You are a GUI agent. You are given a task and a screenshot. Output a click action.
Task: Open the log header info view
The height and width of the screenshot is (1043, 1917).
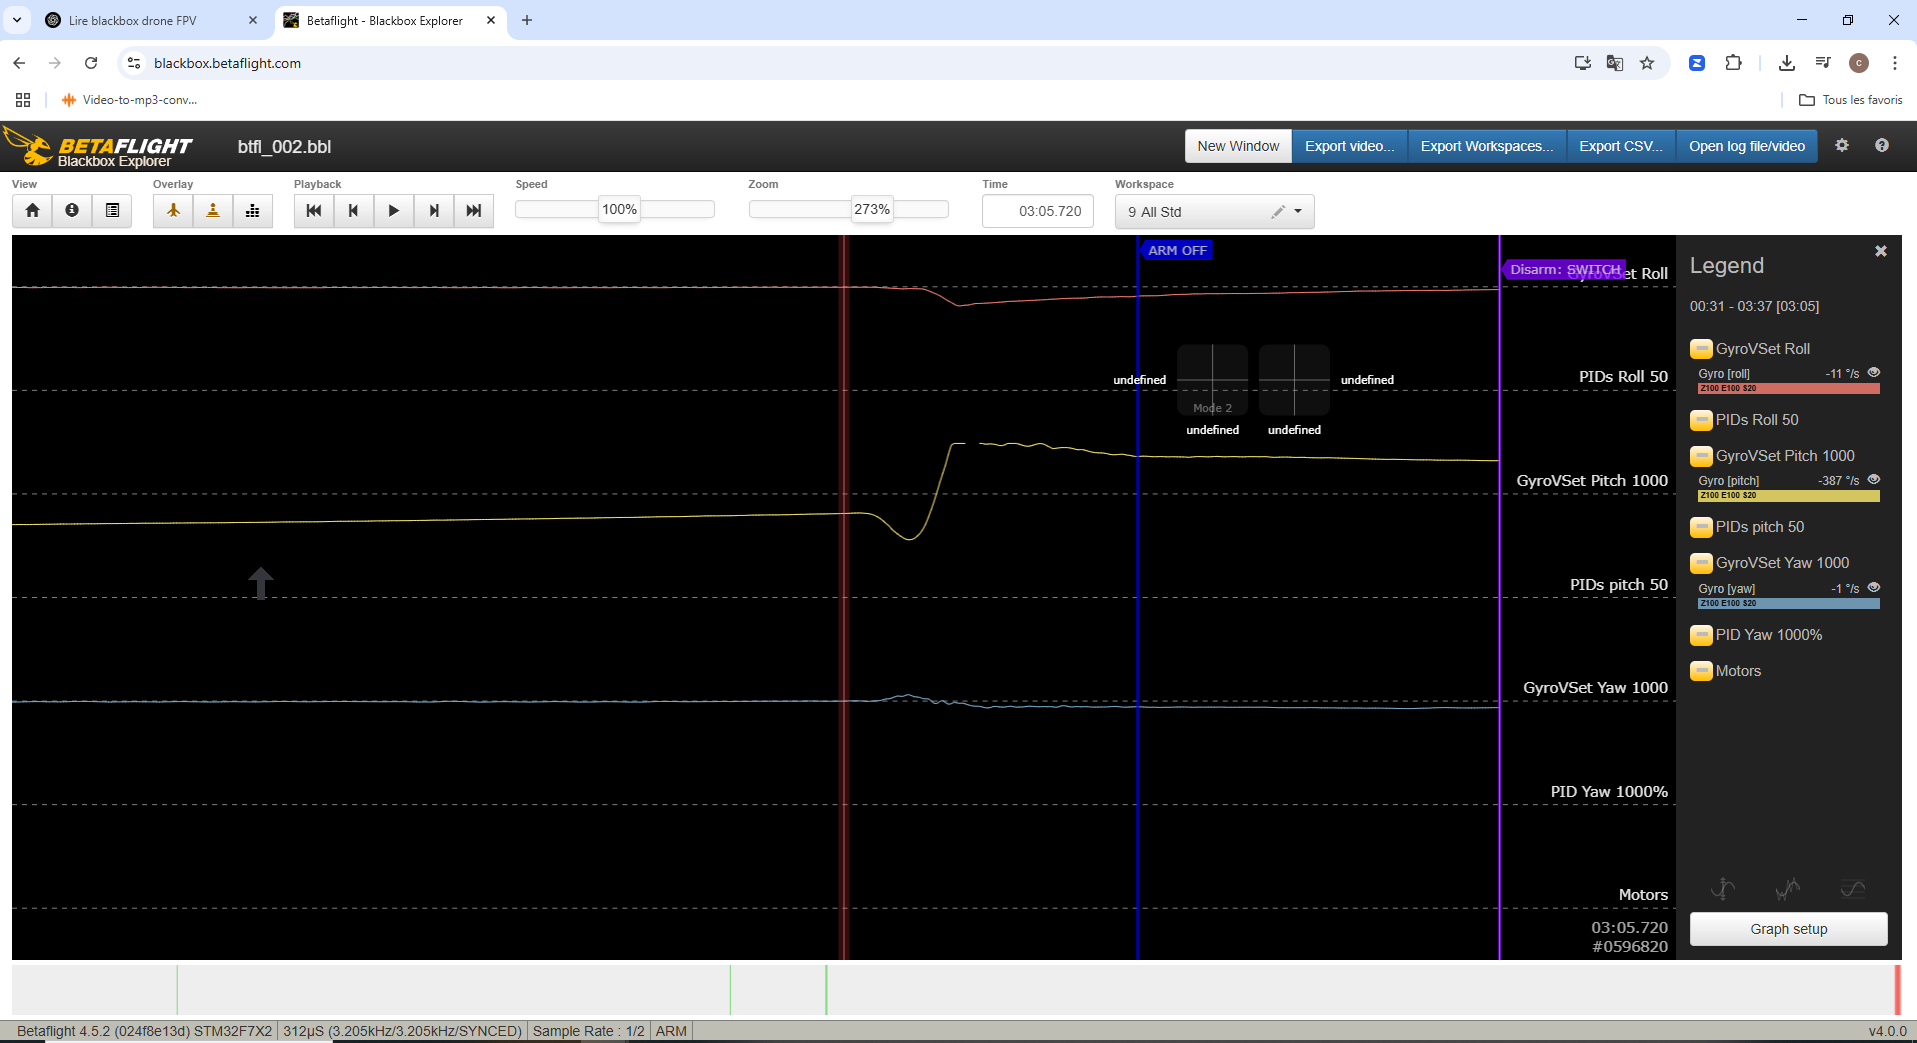pos(72,210)
